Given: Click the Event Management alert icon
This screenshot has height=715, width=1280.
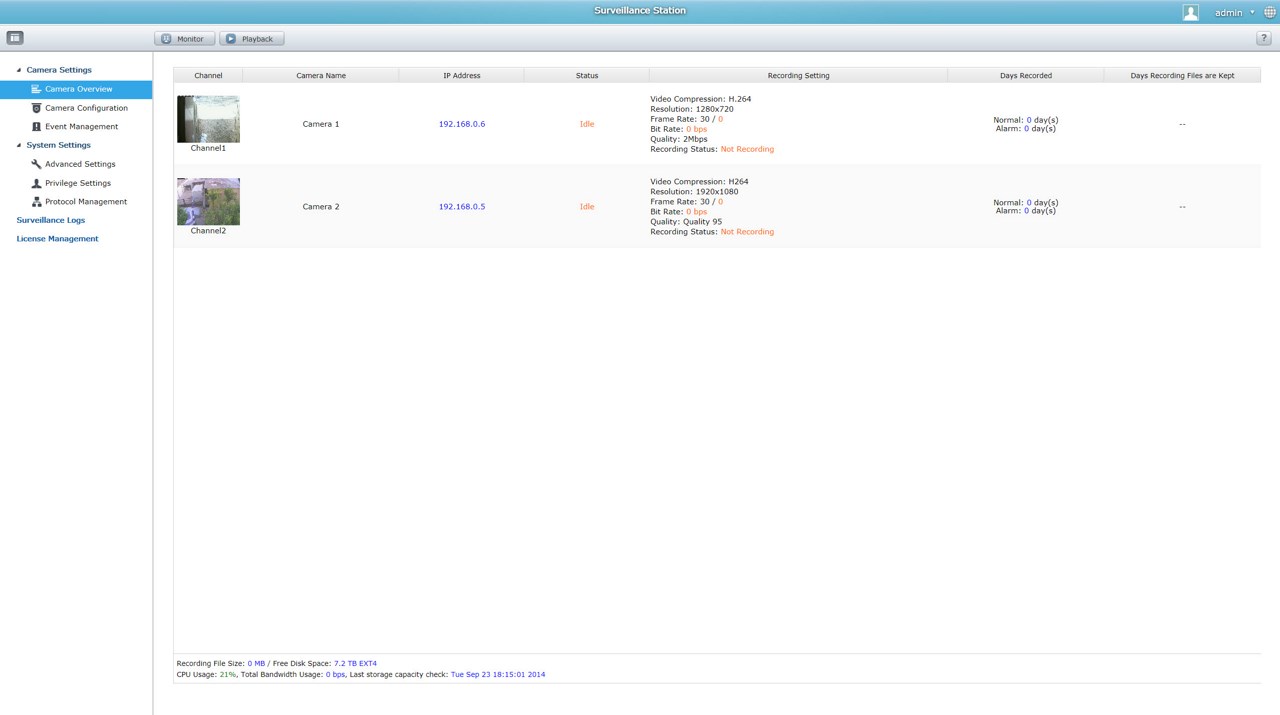Looking at the screenshot, I should coord(36,127).
